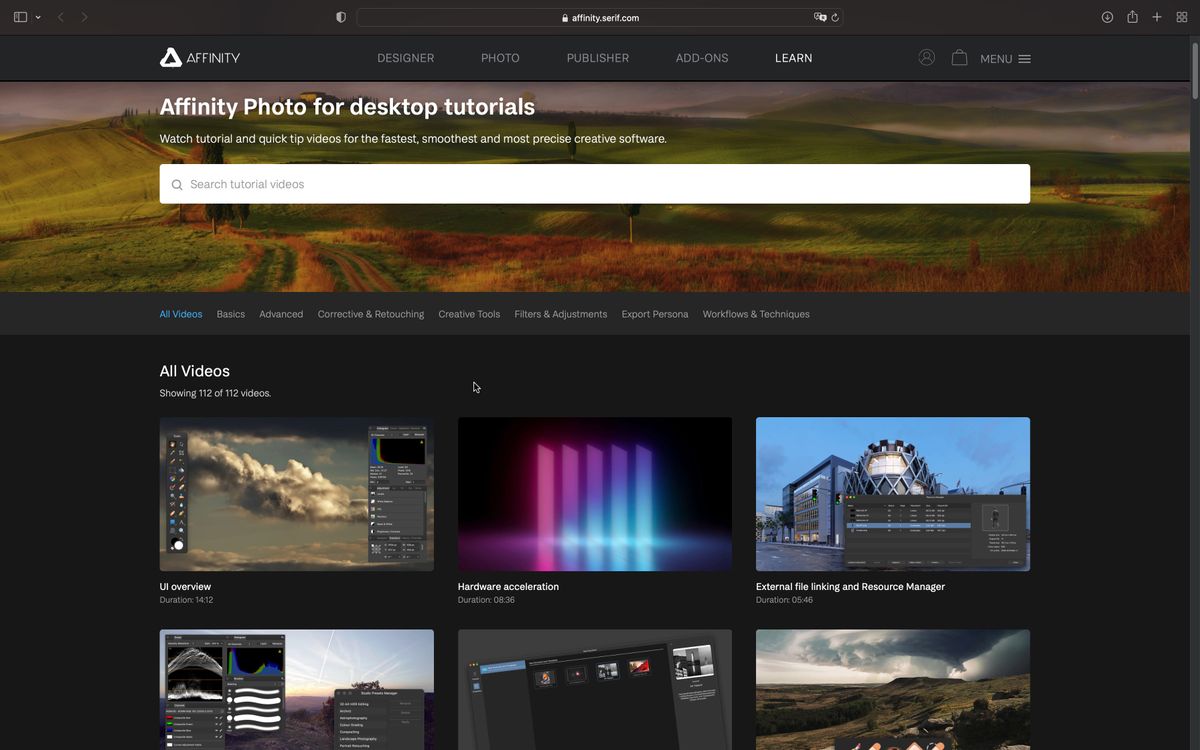Select the Filters & Adjustments category
The image size is (1200, 750).
click(561, 313)
